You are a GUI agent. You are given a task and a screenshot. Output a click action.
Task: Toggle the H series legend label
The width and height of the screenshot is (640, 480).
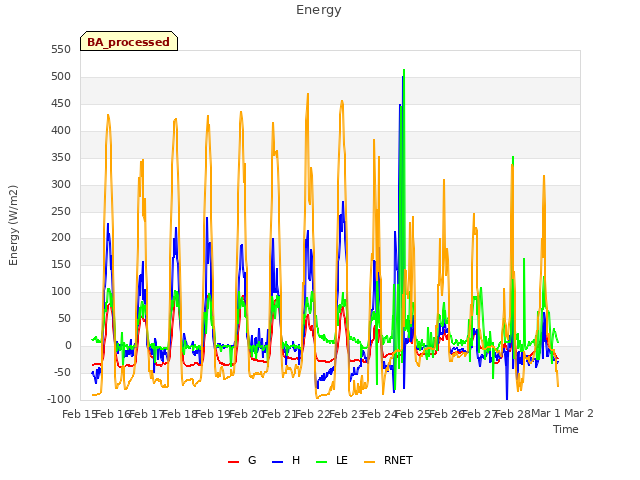pos(296,460)
